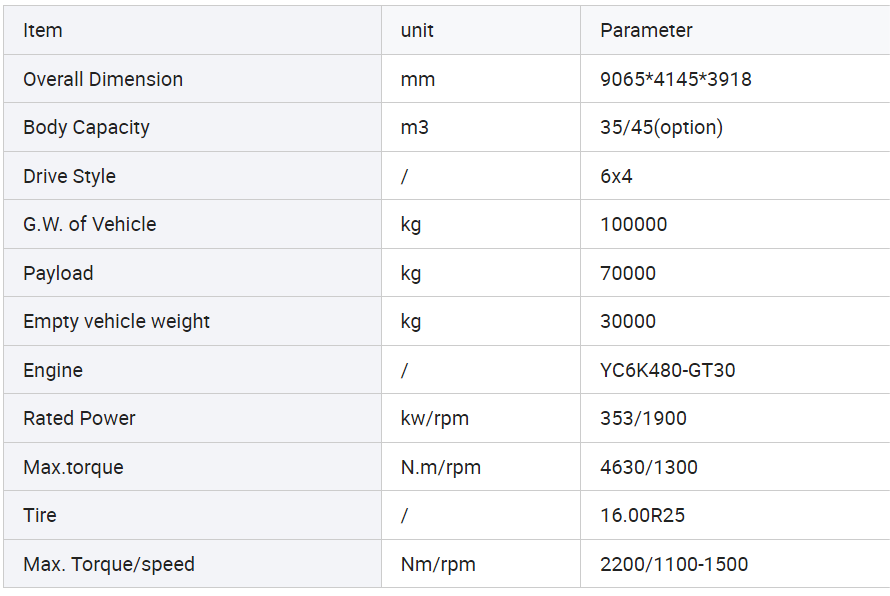Select the G.W. of Vehicle label
This screenshot has width=890, height=596.
90,224
